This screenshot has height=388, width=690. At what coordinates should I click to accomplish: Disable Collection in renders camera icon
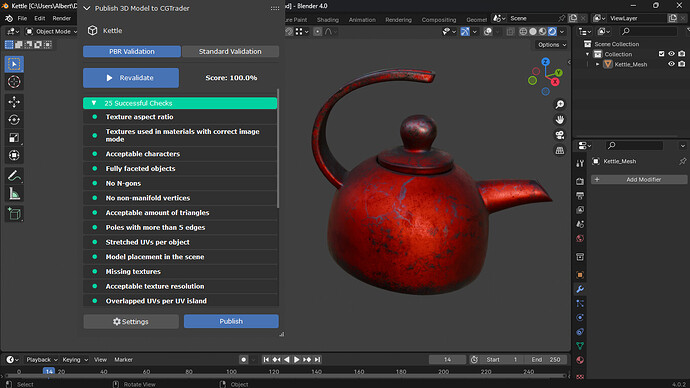pyautogui.click(x=682, y=54)
